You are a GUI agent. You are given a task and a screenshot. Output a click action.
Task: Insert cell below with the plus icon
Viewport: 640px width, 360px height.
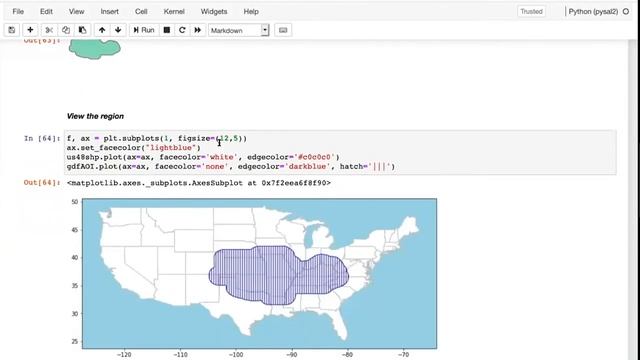30,30
